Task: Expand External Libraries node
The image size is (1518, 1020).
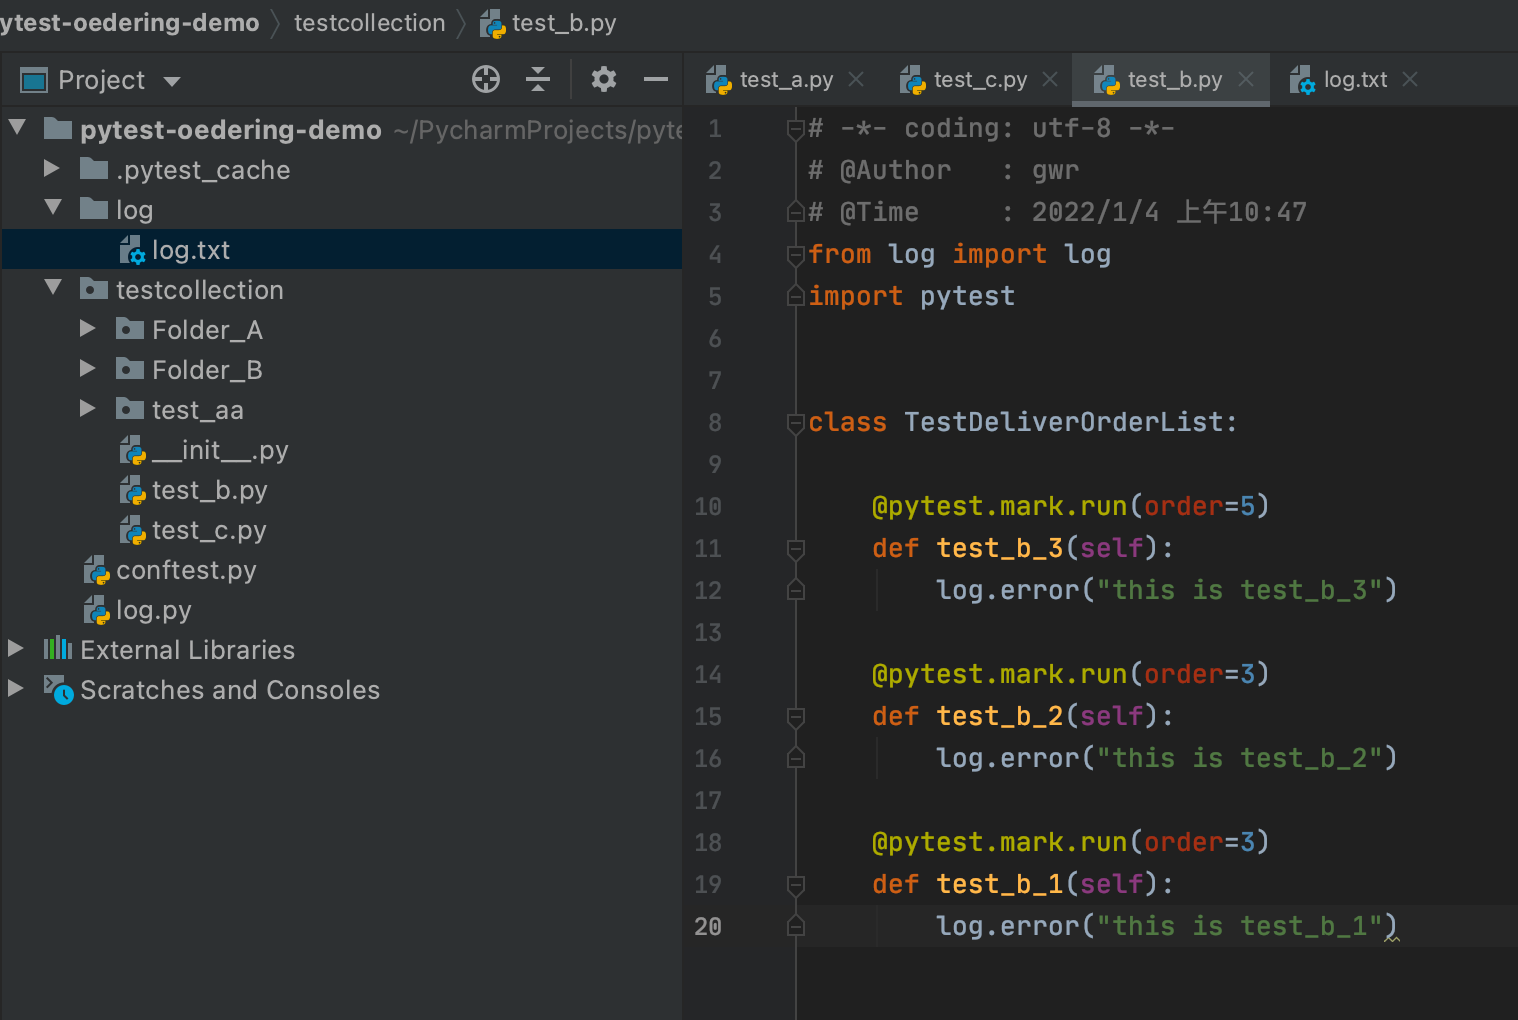Action: [16, 648]
